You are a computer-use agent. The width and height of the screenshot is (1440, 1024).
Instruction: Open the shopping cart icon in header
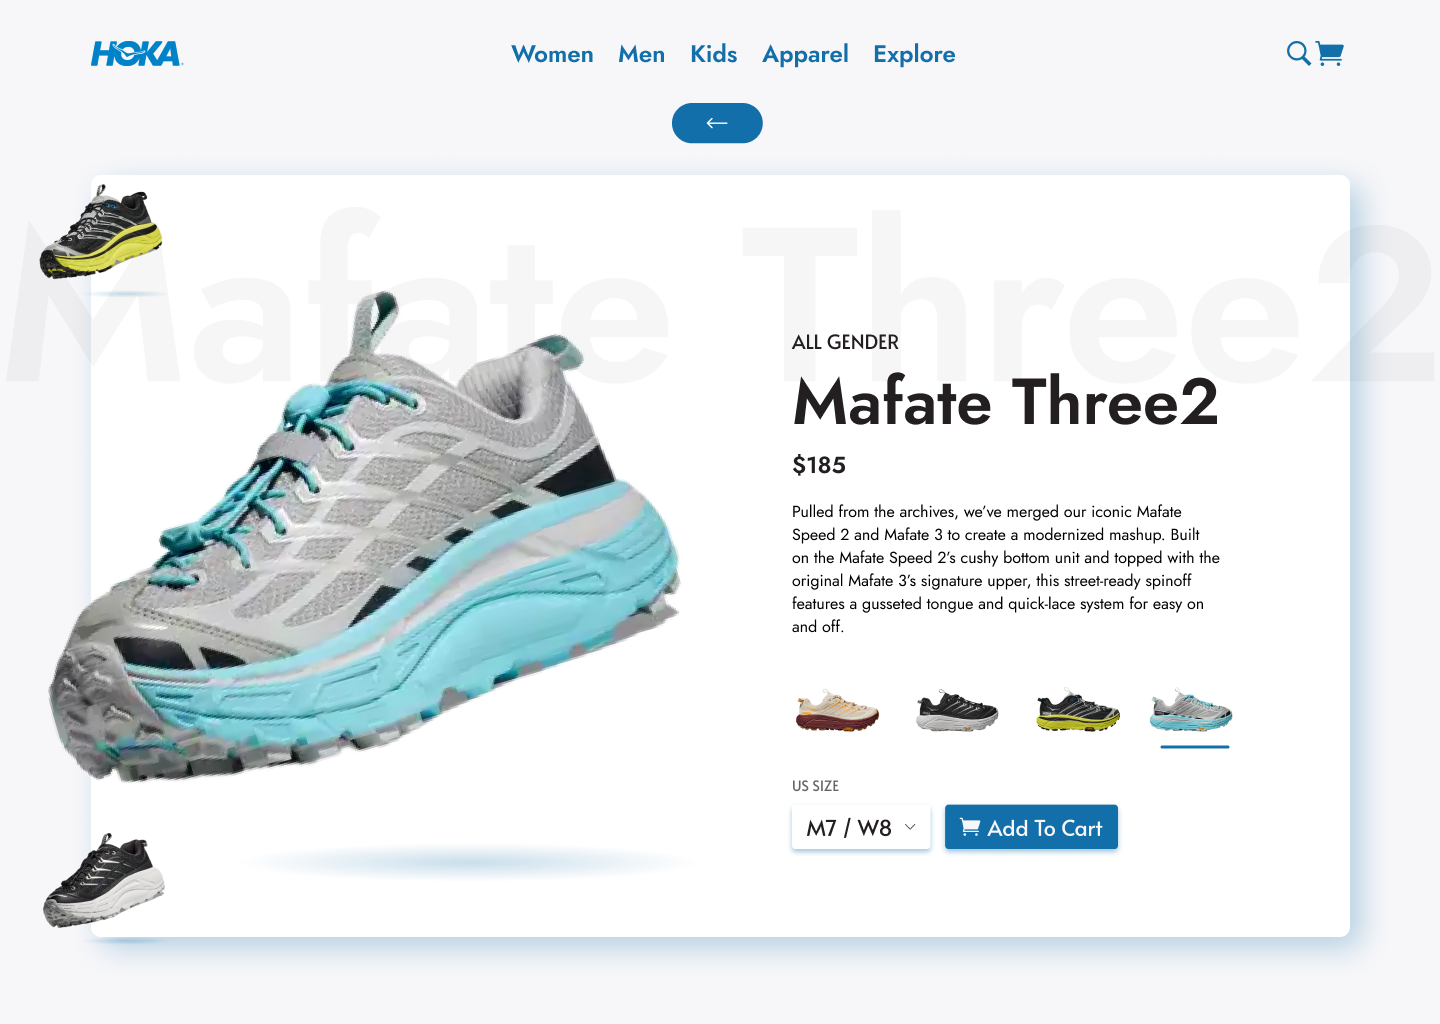point(1330,53)
